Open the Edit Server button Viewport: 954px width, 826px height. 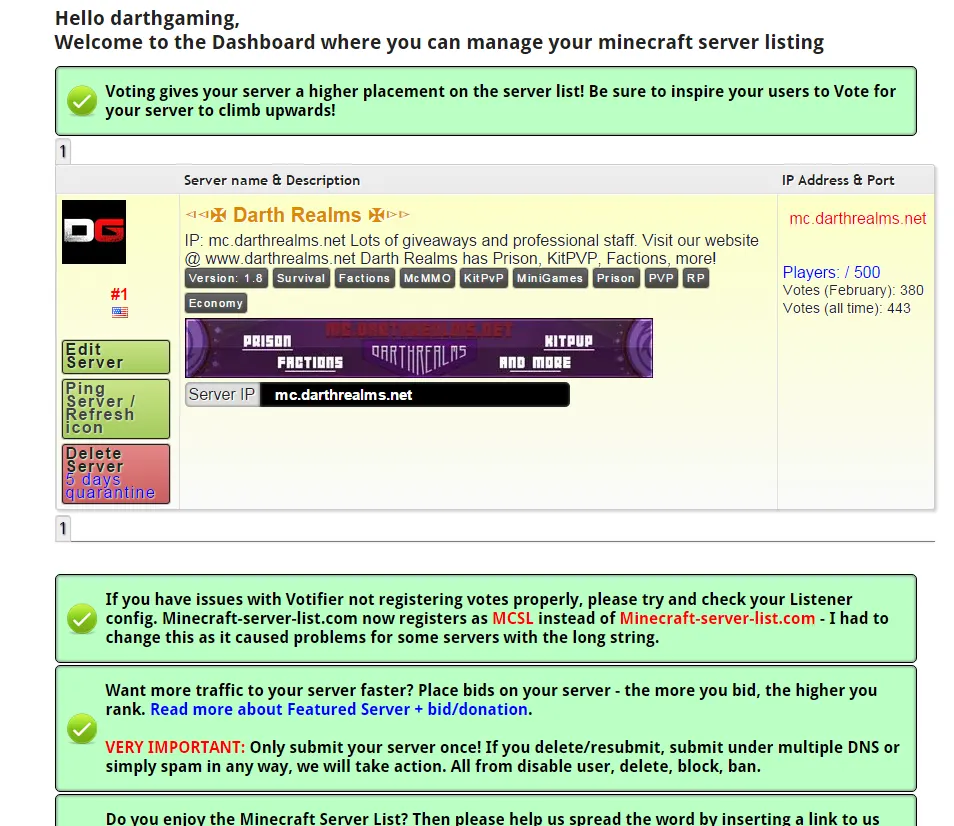coord(116,356)
